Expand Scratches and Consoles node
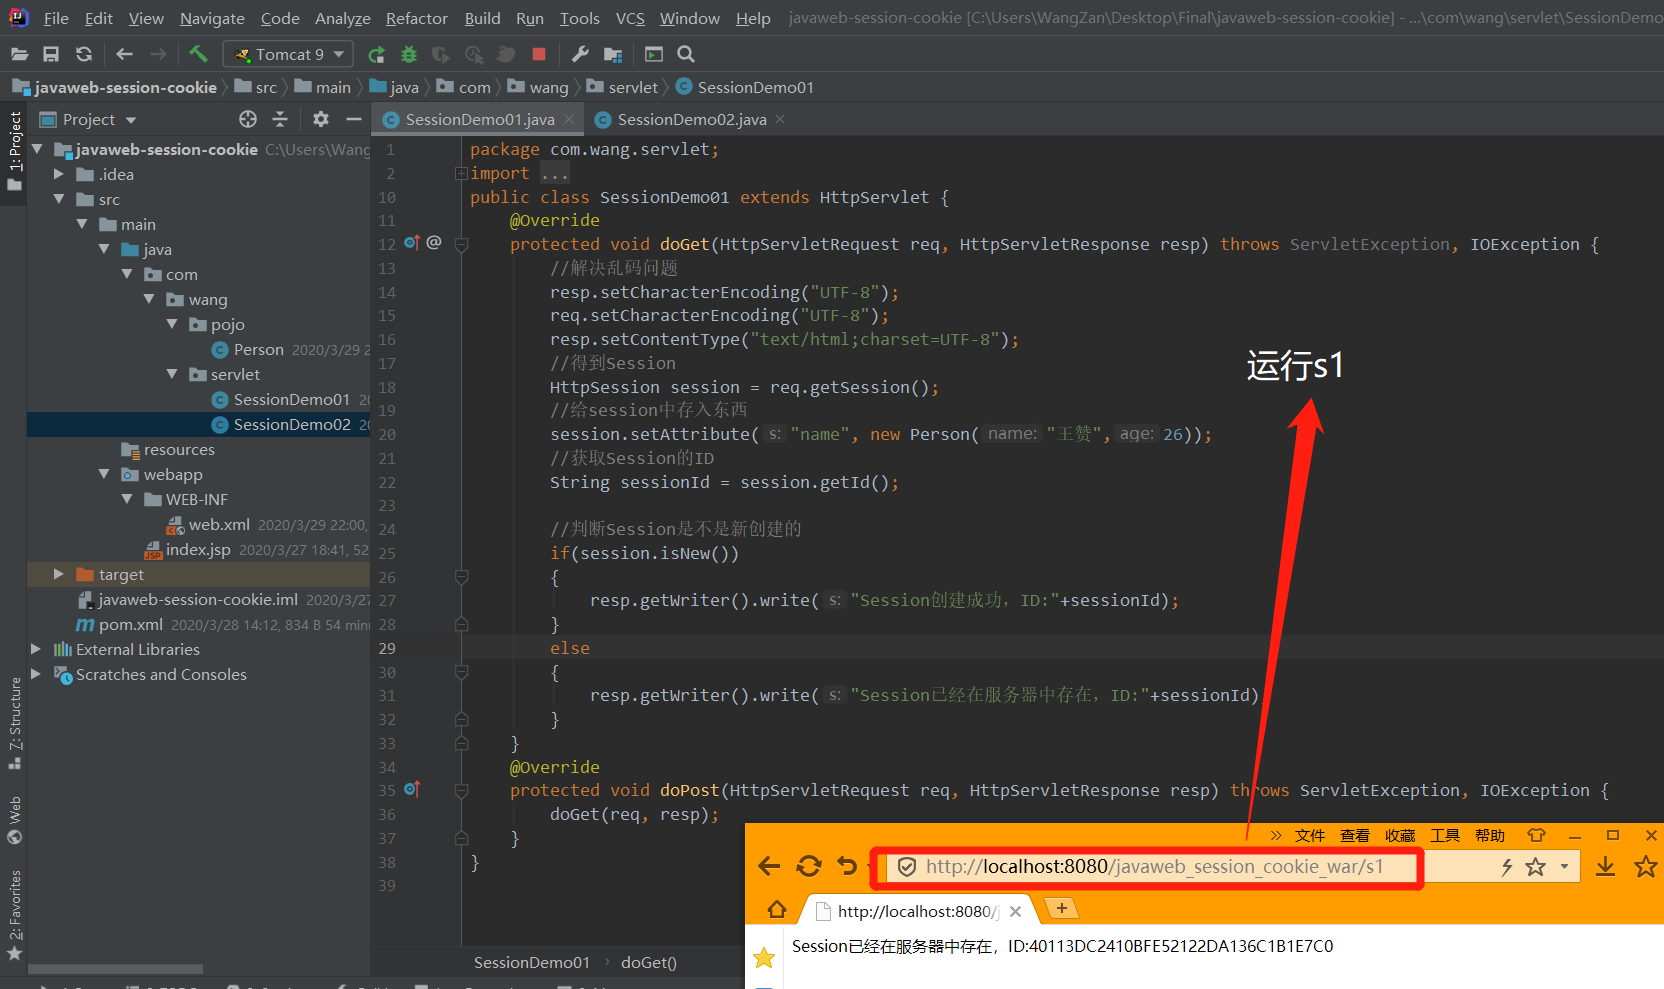This screenshot has width=1664, height=989. (36, 674)
